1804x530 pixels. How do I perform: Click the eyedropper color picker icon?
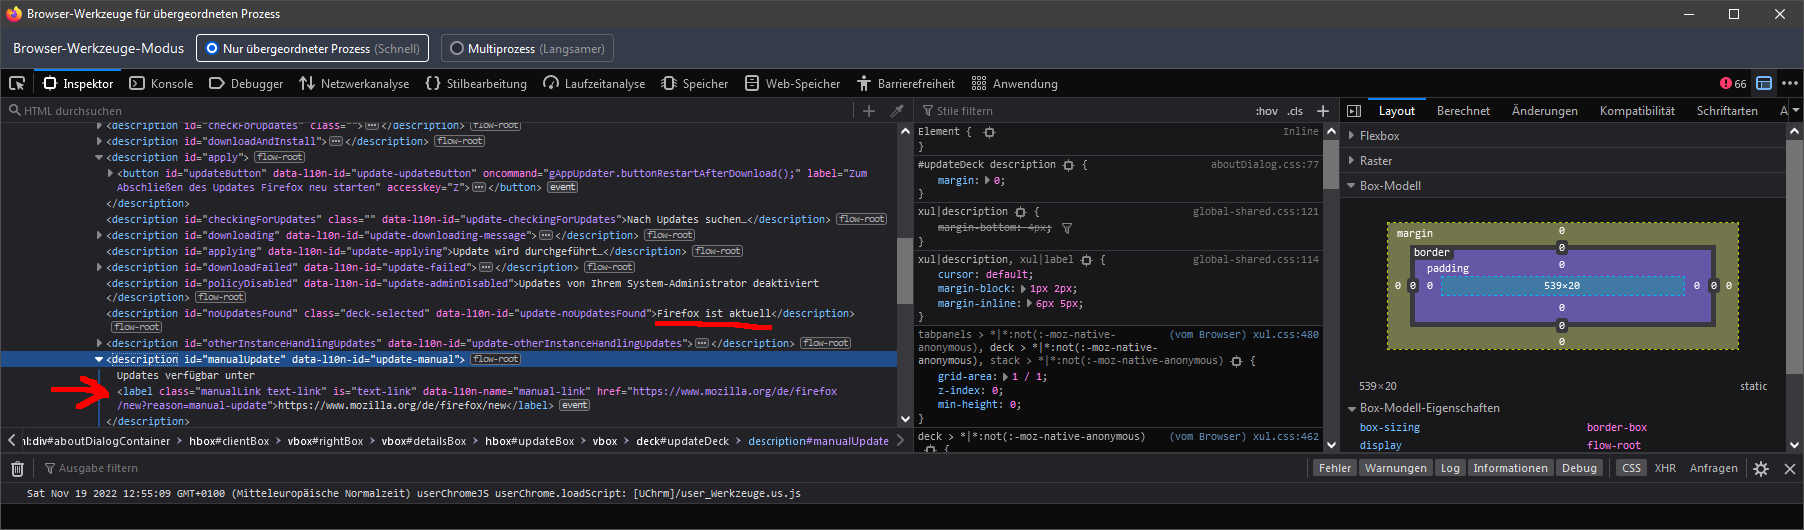pyautogui.click(x=897, y=111)
